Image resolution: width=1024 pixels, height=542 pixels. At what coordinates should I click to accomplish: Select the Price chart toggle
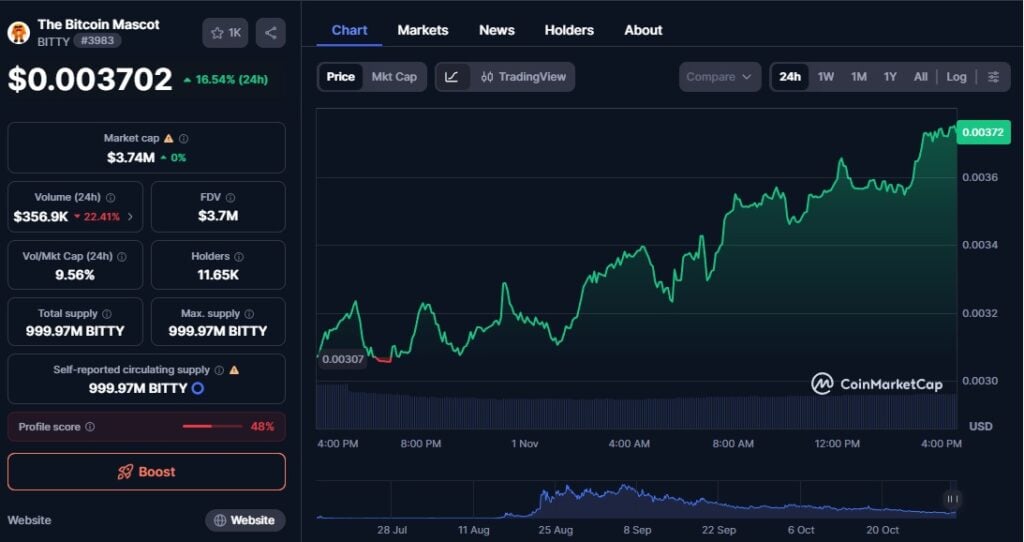pyautogui.click(x=340, y=77)
